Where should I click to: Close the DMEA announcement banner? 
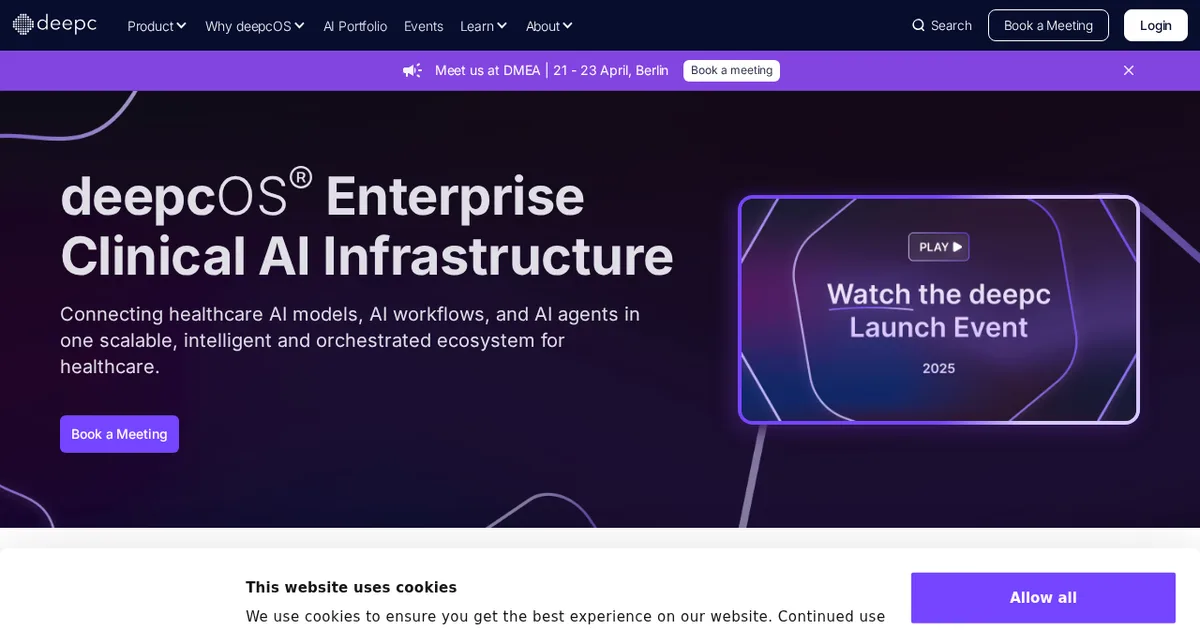1129,70
